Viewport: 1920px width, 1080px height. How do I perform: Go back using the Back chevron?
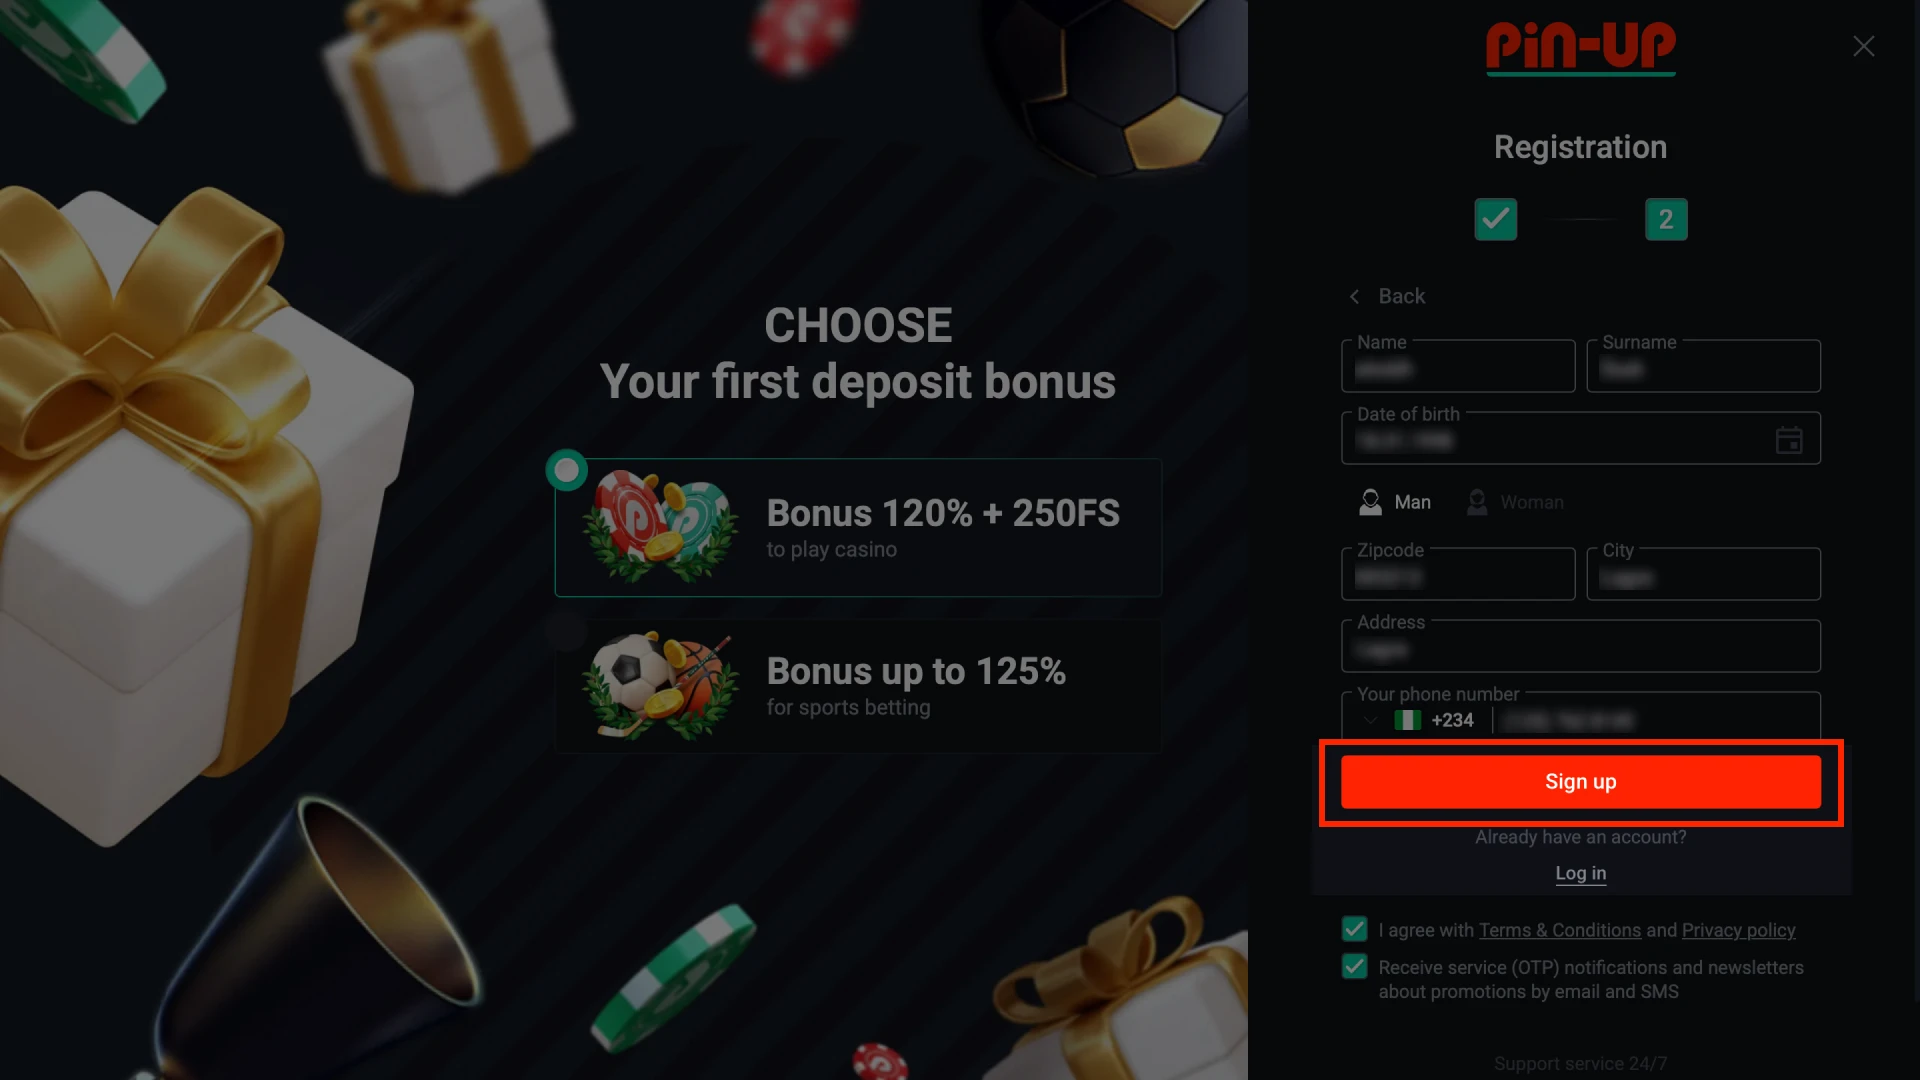tap(1354, 296)
